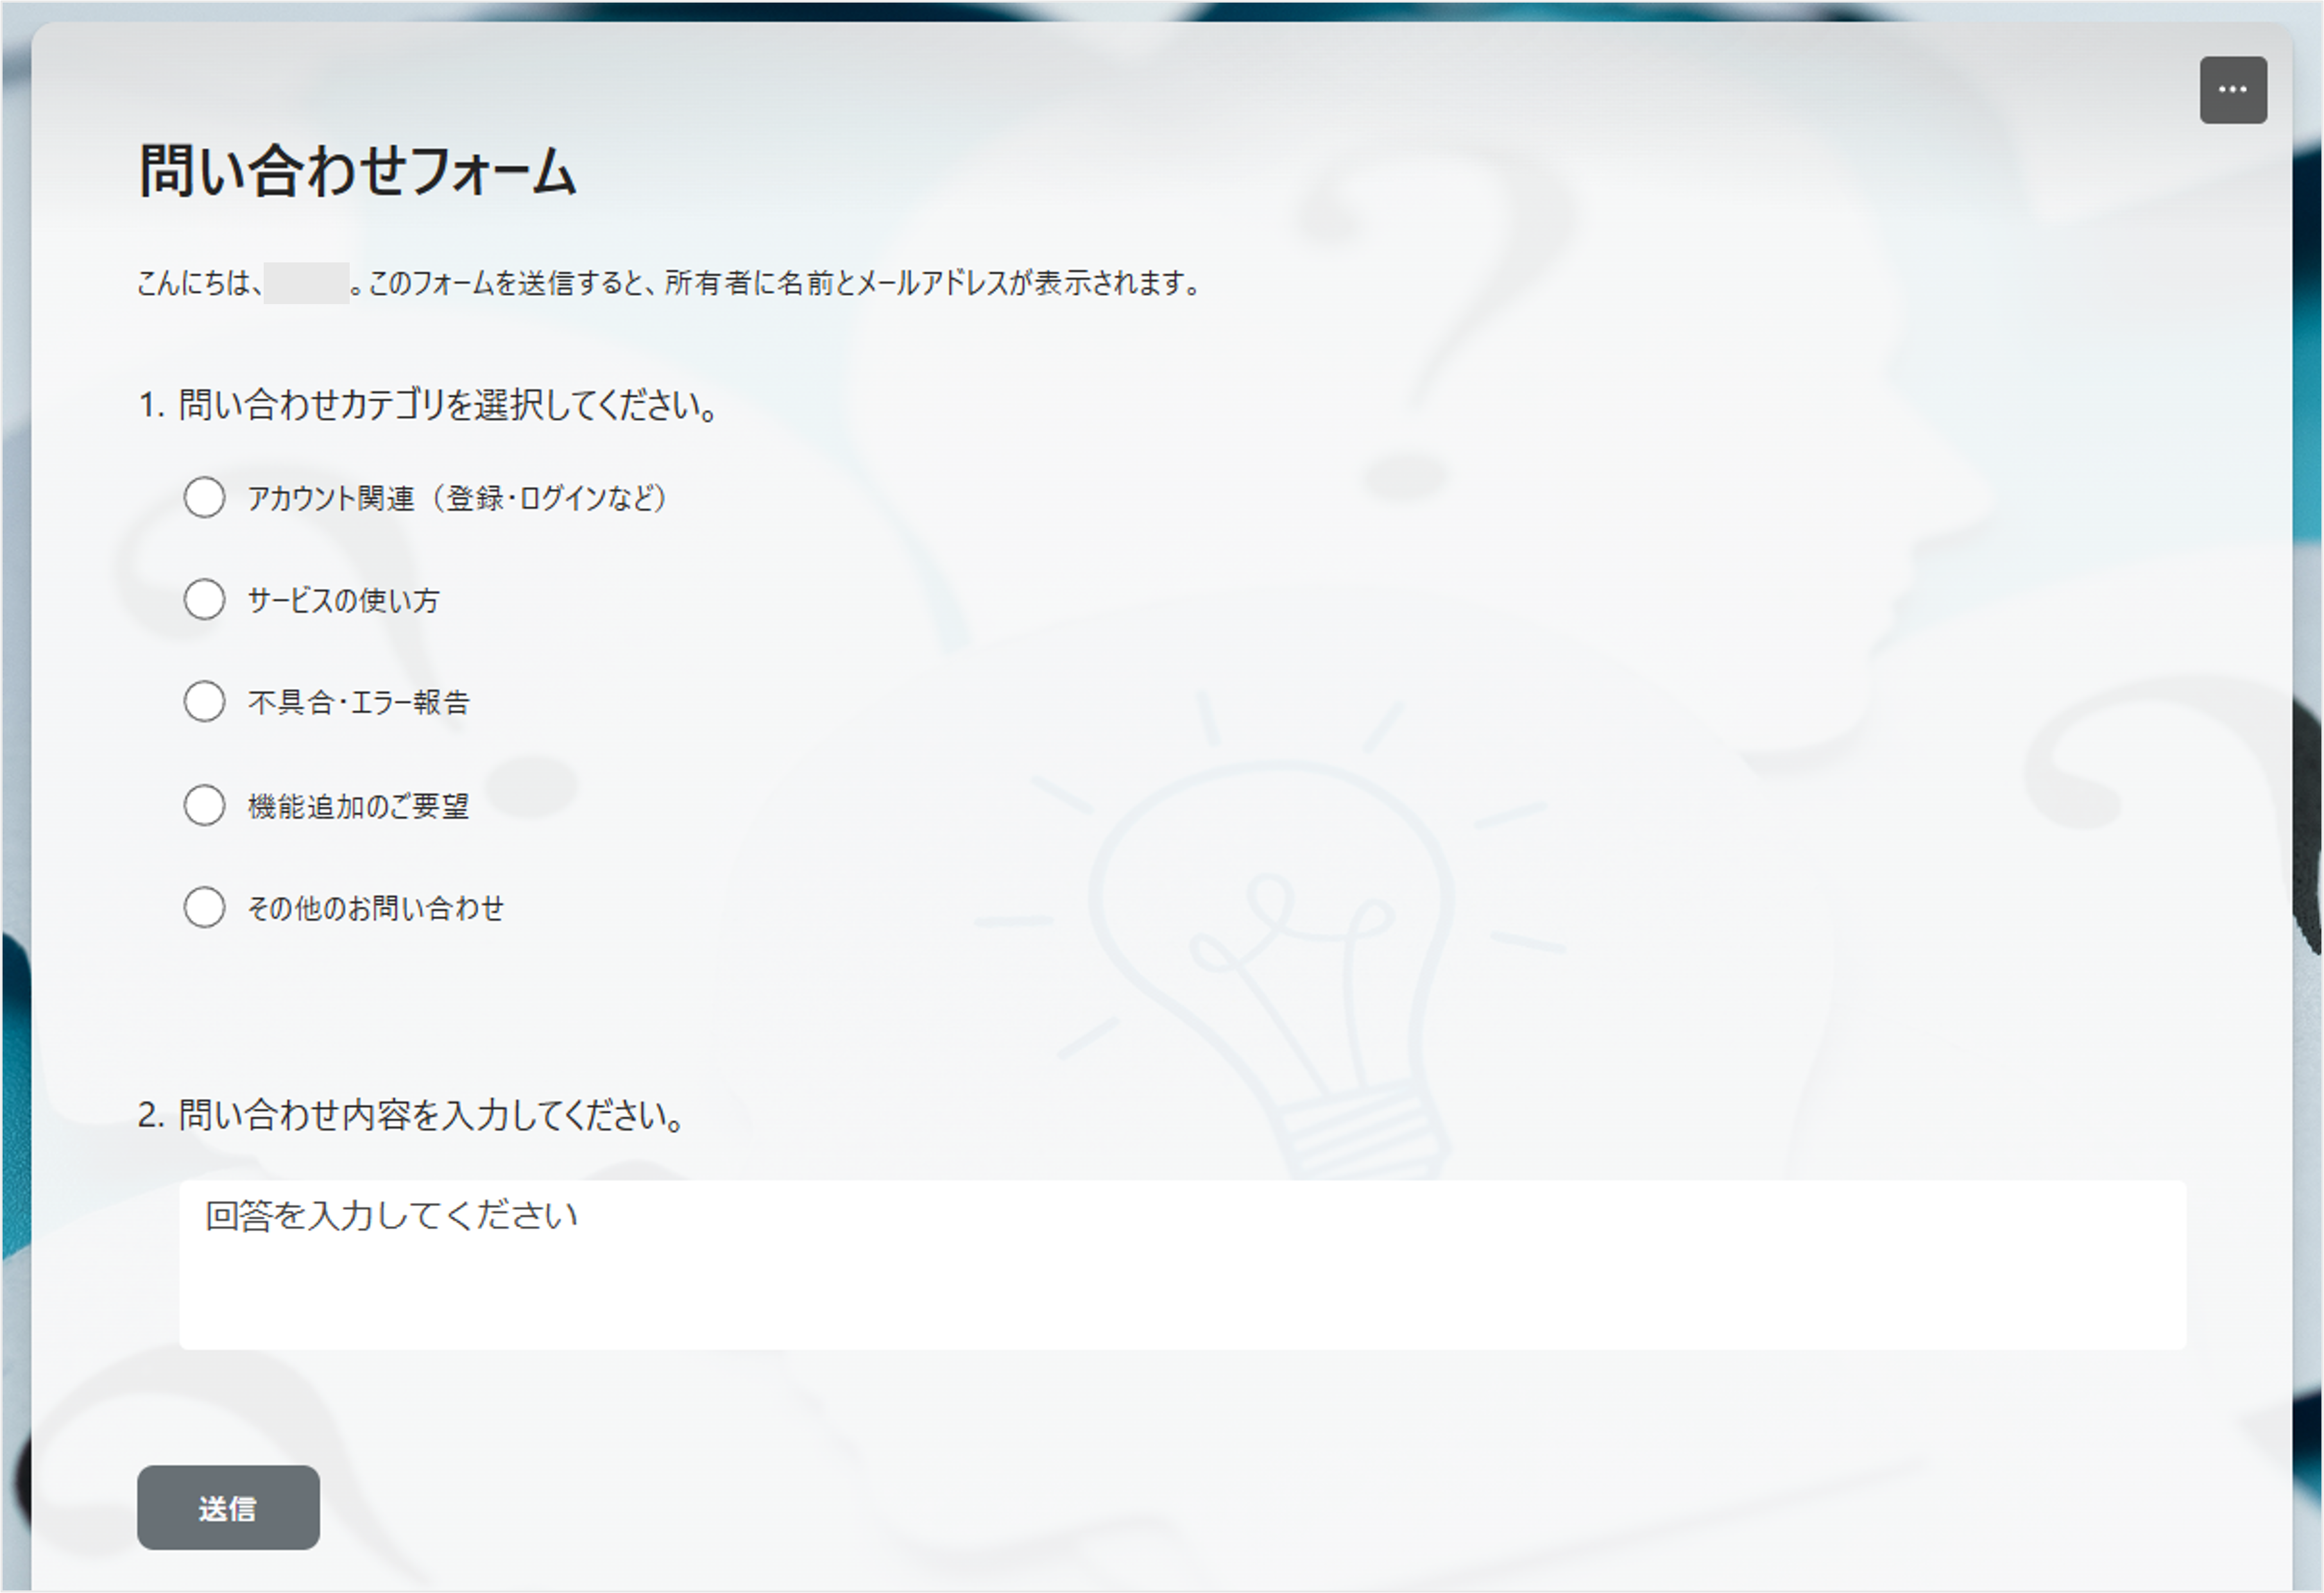Click the 機能追加のご要望 option label text
Viewport: 2324px width, 1593px height.
tap(358, 806)
